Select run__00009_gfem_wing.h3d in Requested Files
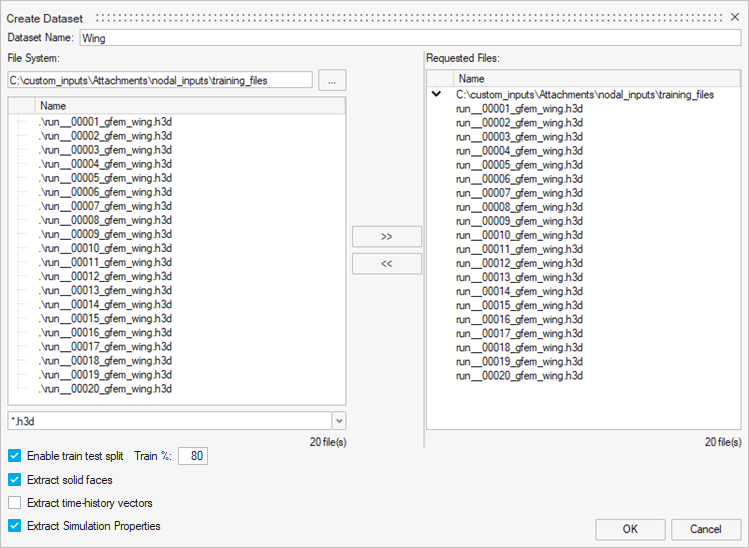Screen dimensions: 749x548 point(519,221)
